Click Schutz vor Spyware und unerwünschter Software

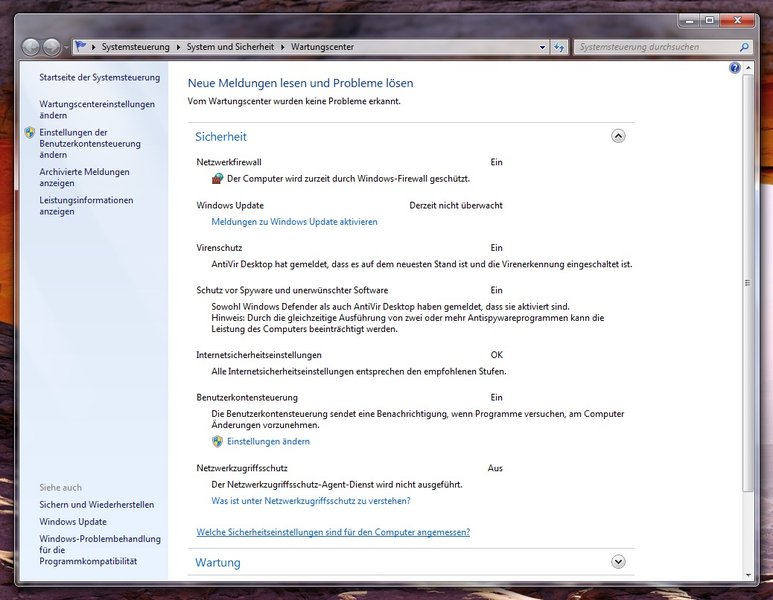292,290
